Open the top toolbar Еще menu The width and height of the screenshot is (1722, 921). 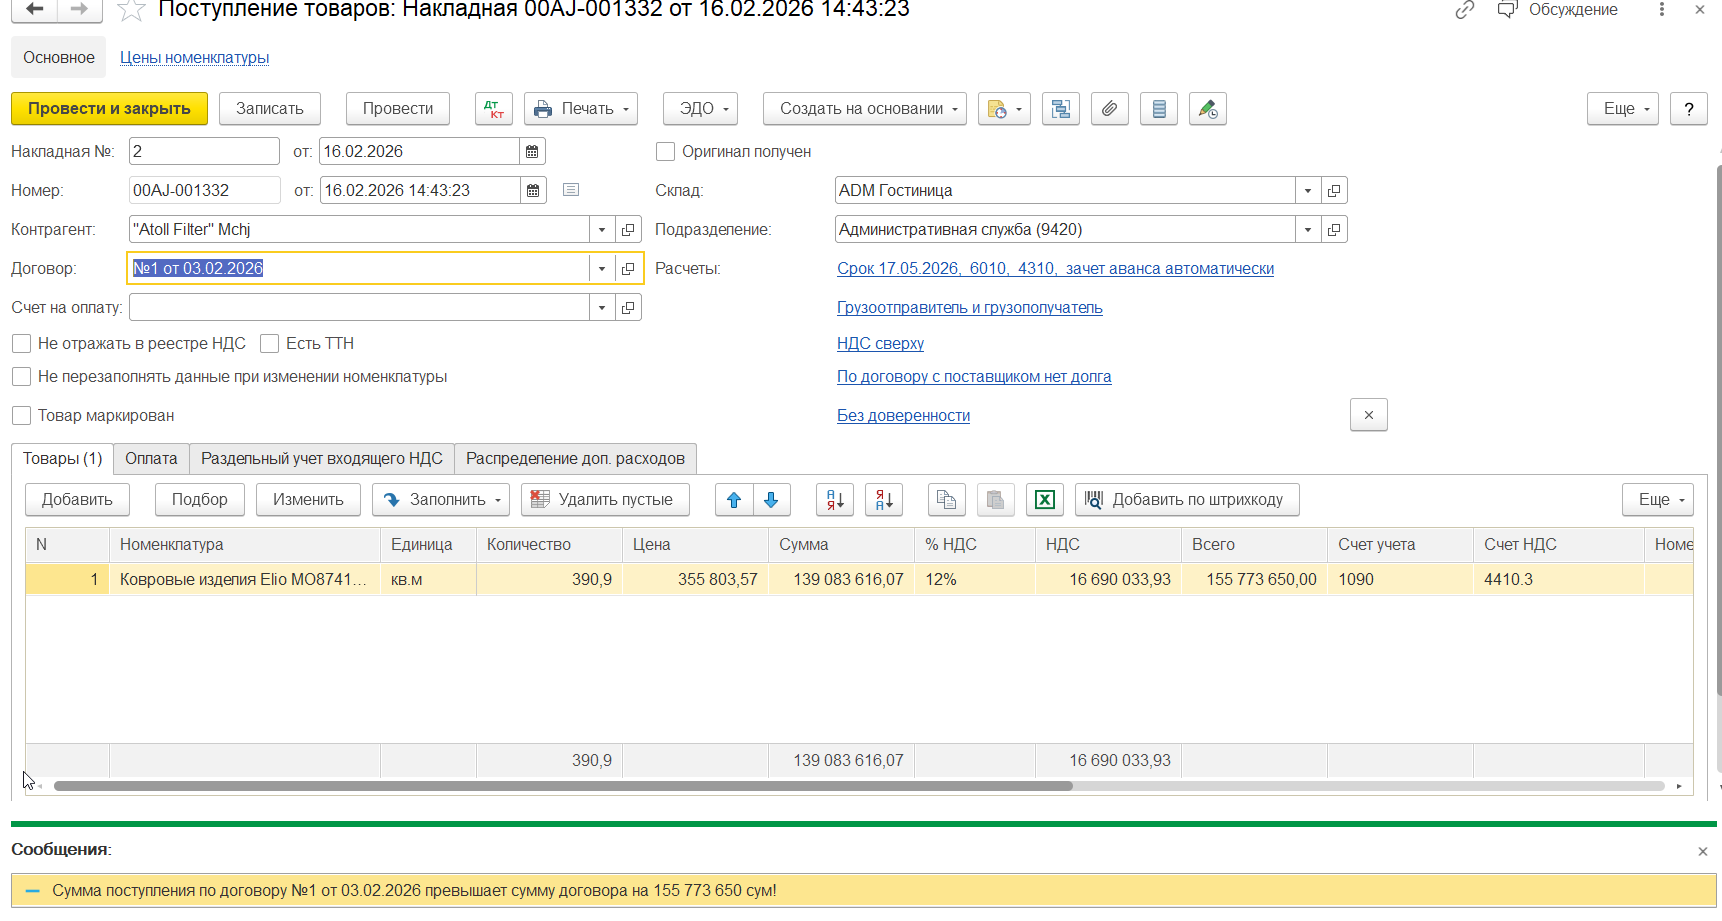(x=1623, y=109)
